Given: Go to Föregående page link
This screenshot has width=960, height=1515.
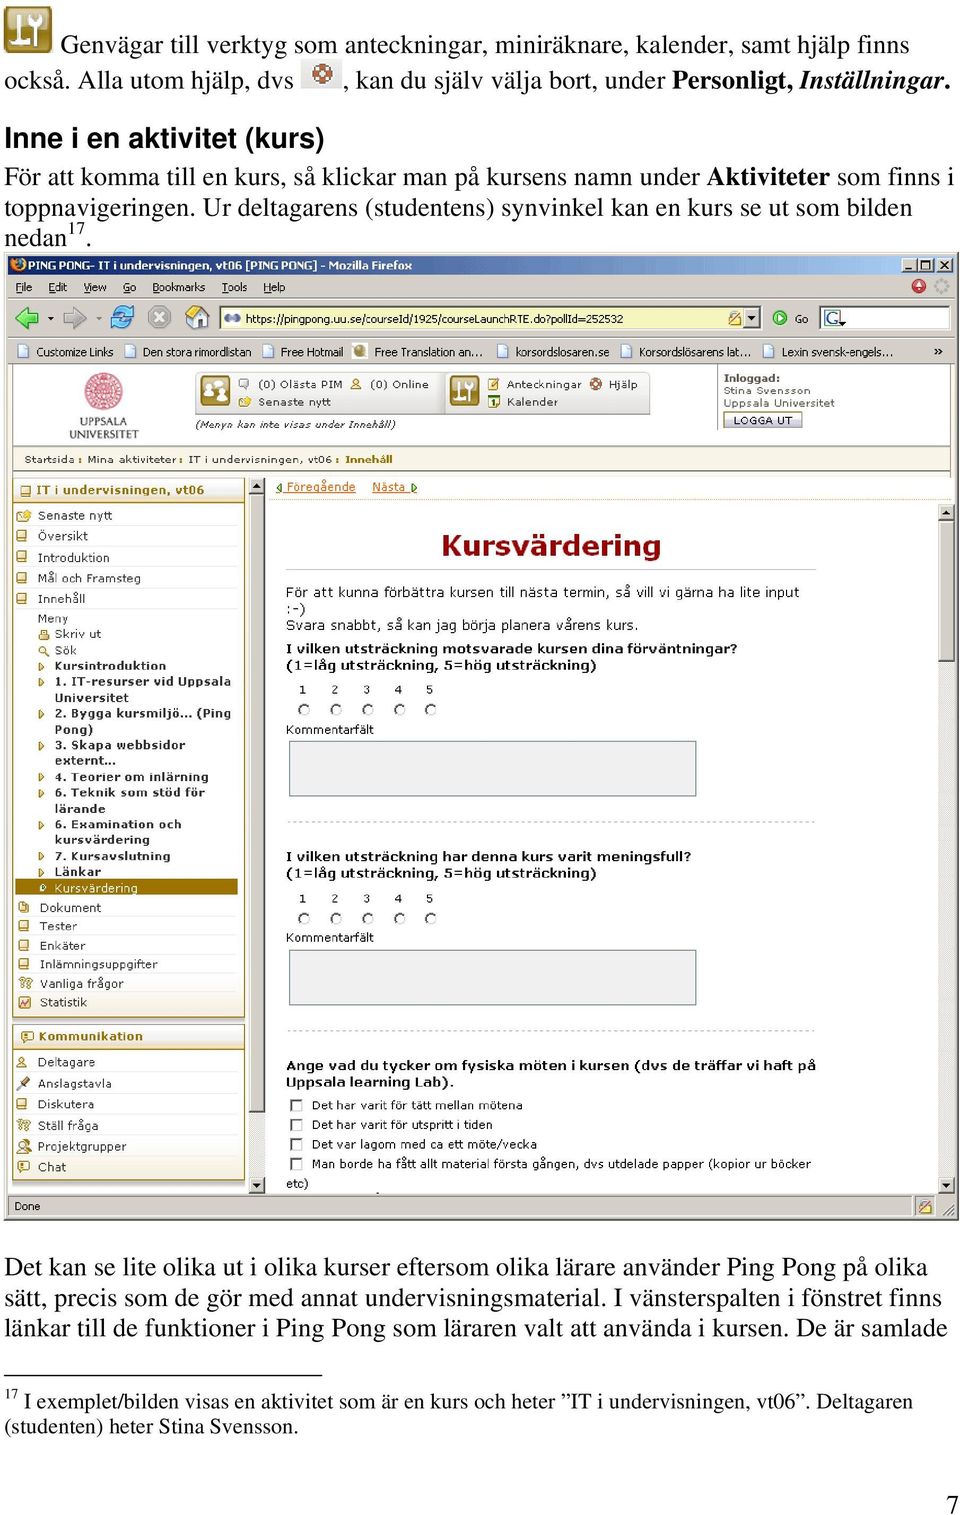Looking at the screenshot, I should point(316,487).
